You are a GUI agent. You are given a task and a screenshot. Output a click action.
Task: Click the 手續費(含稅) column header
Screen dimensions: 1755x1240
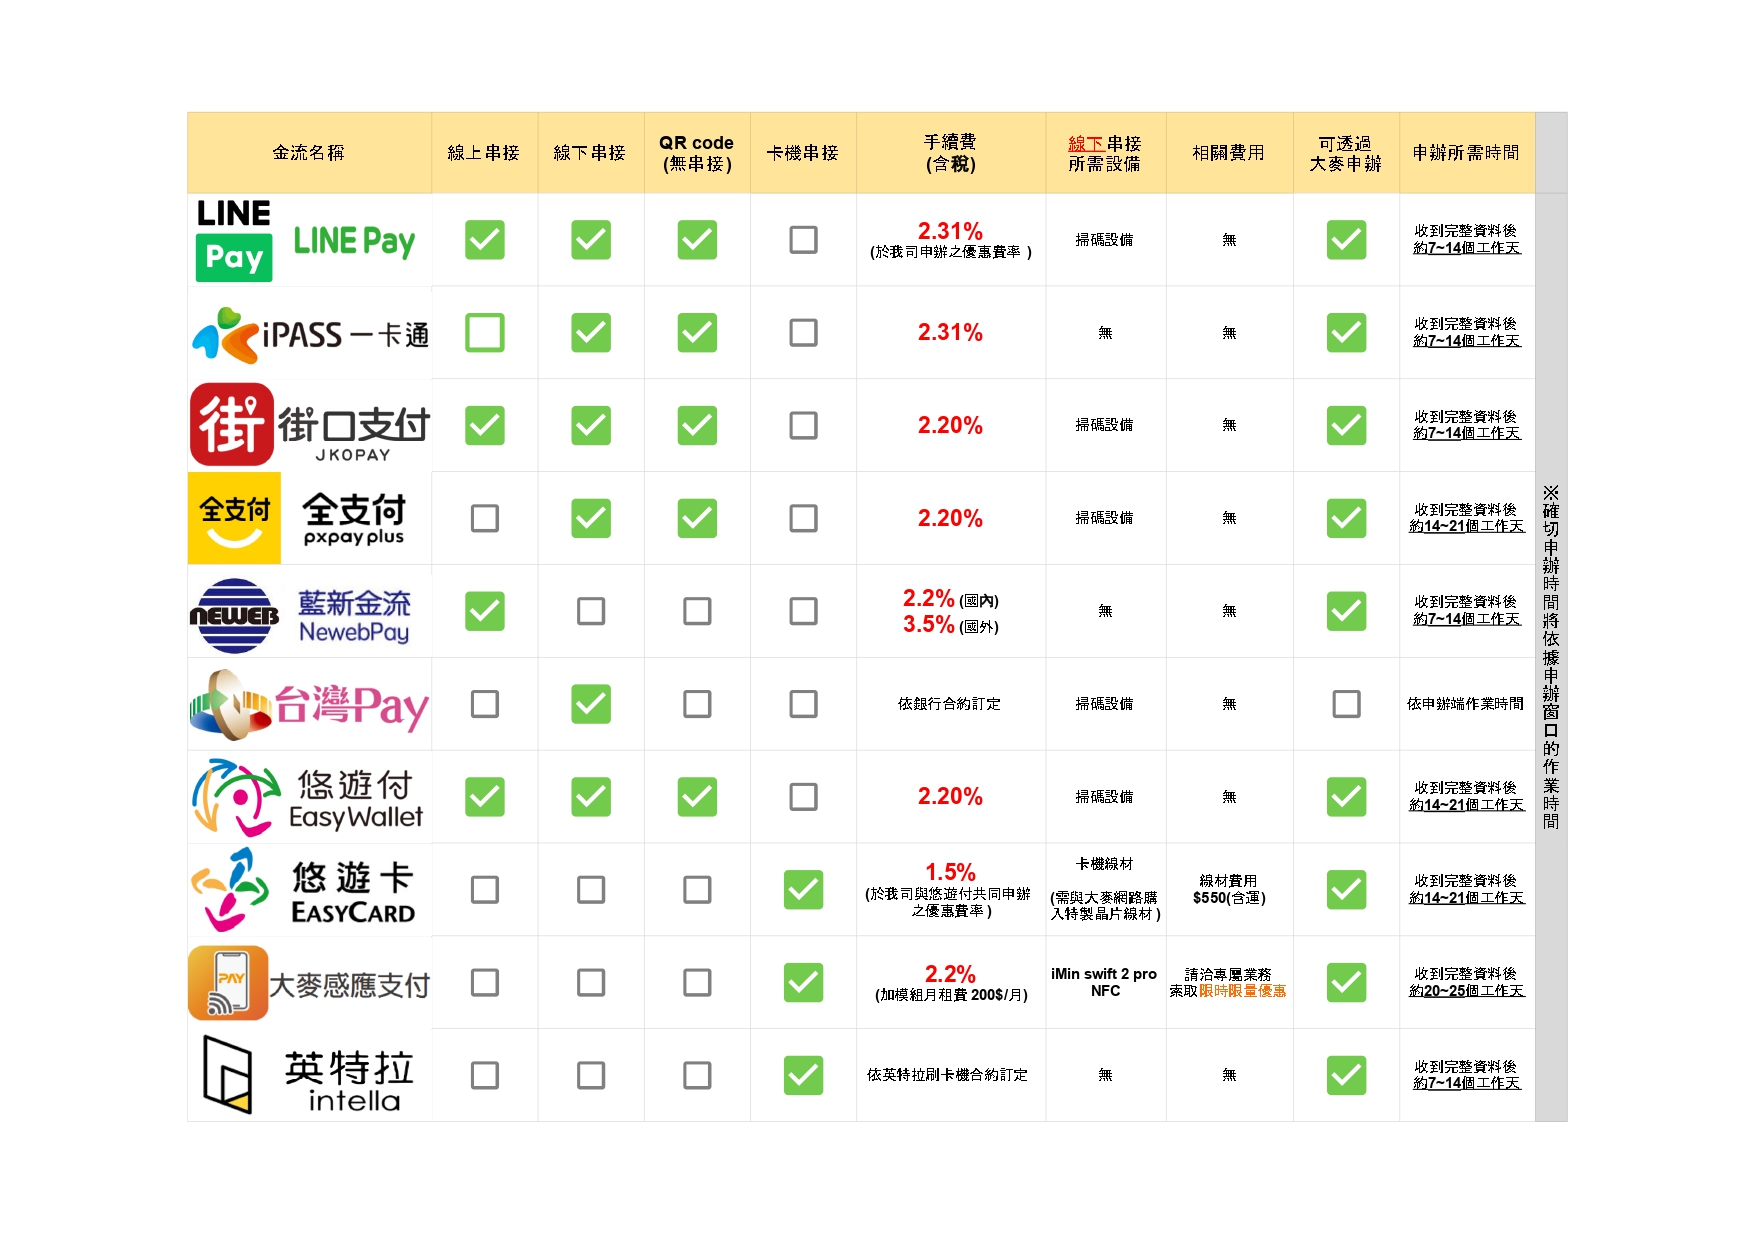(950, 153)
